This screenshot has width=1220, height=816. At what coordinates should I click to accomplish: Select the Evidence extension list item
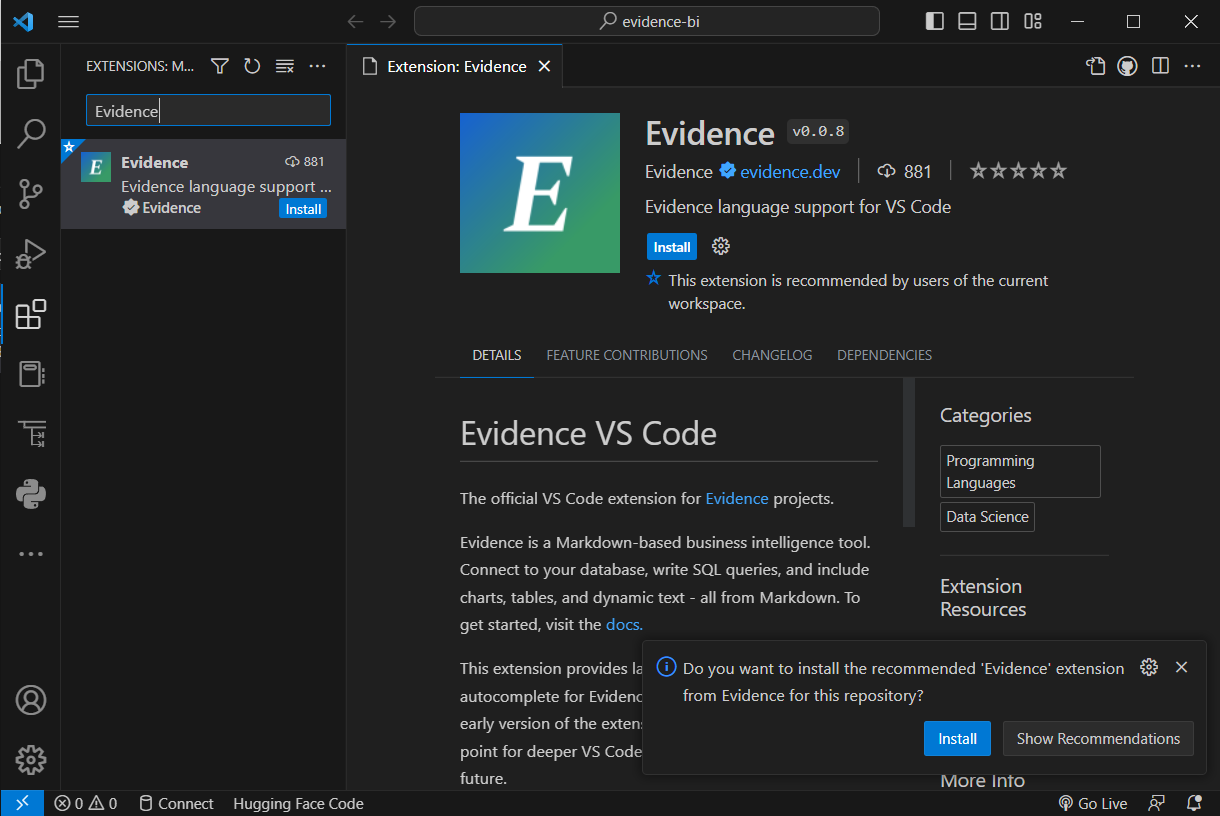coord(204,184)
